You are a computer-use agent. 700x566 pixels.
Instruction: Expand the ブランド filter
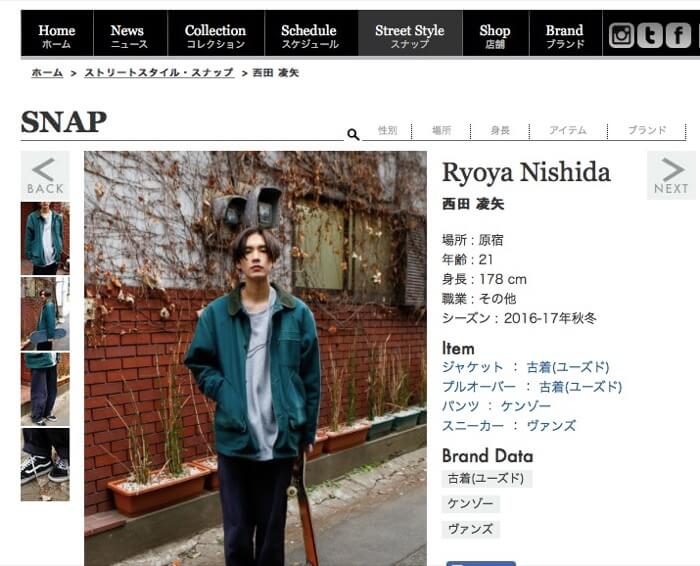(x=647, y=130)
